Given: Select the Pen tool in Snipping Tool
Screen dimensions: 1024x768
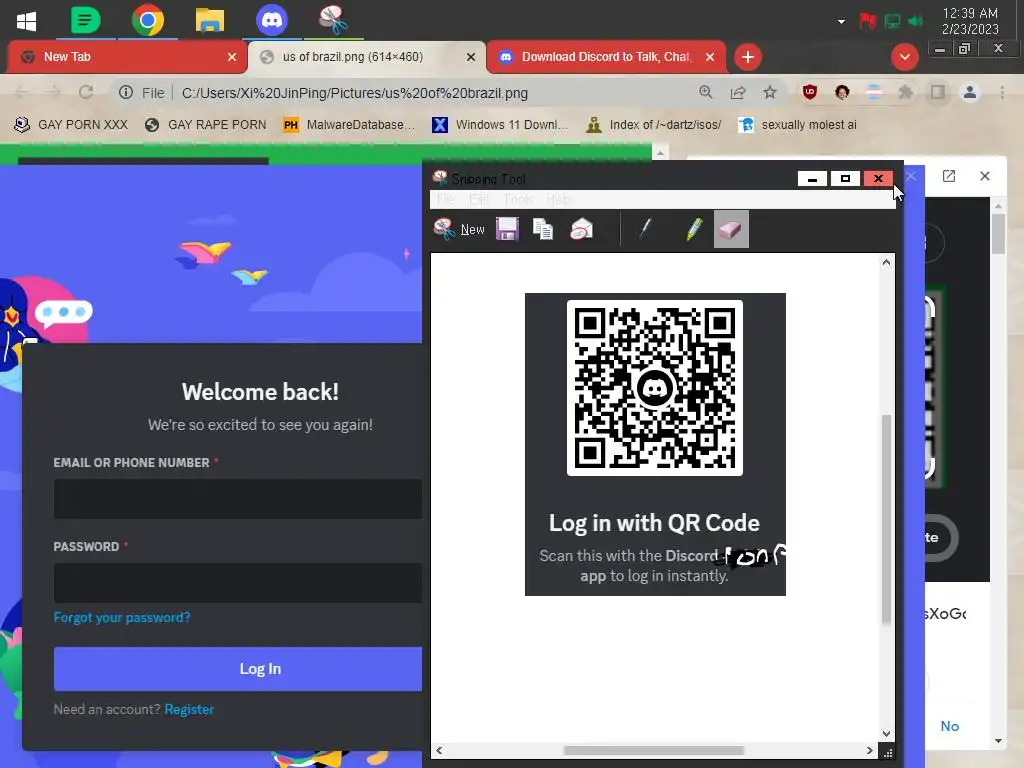Looking at the screenshot, I should (645, 229).
